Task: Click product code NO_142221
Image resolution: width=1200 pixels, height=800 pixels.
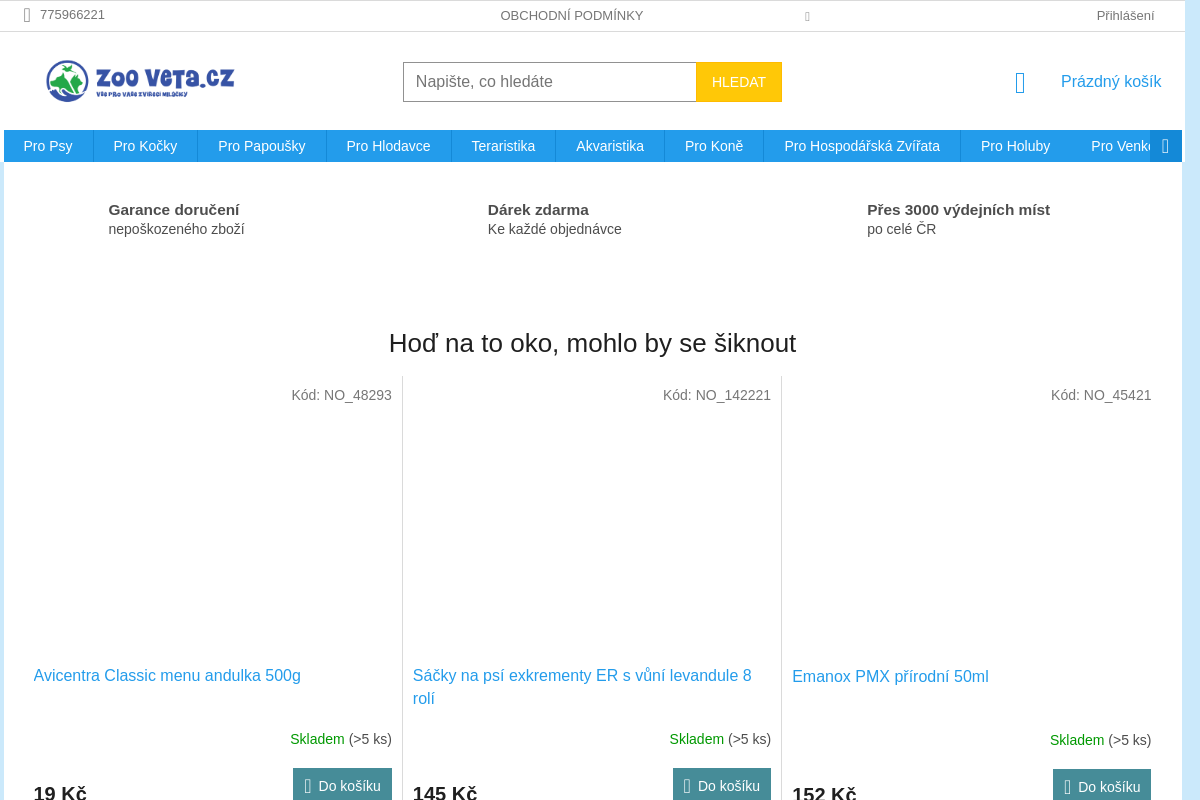Action: pos(717,395)
